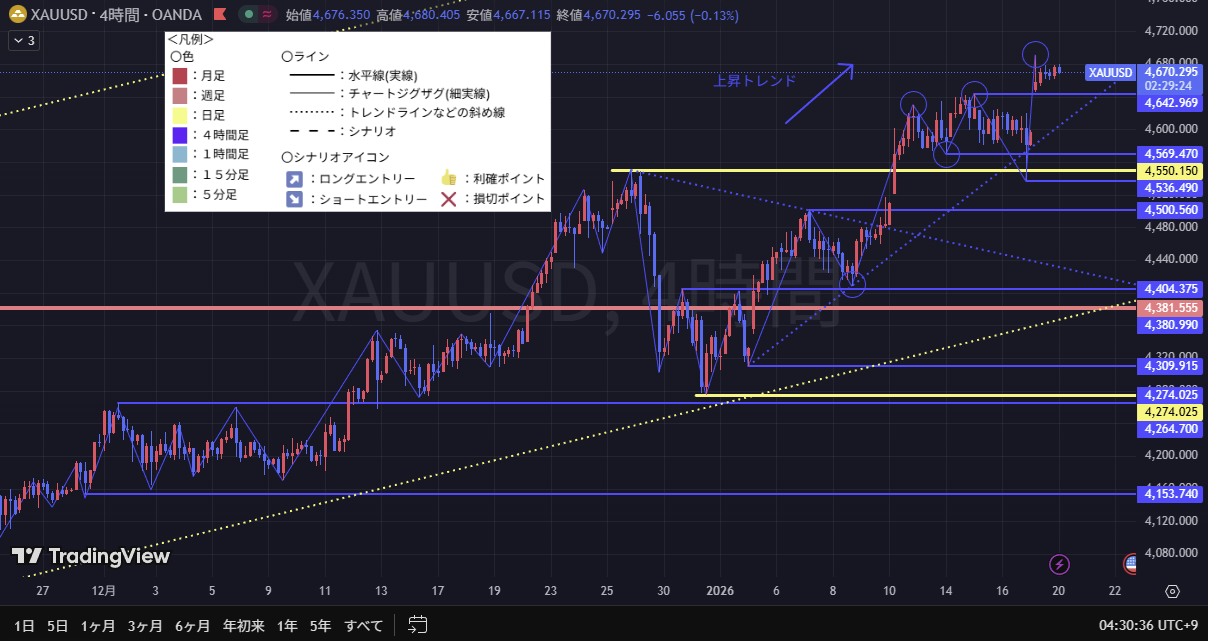
Task: Expand the collapsed indicators legend showing 3
Action: tap(23, 41)
